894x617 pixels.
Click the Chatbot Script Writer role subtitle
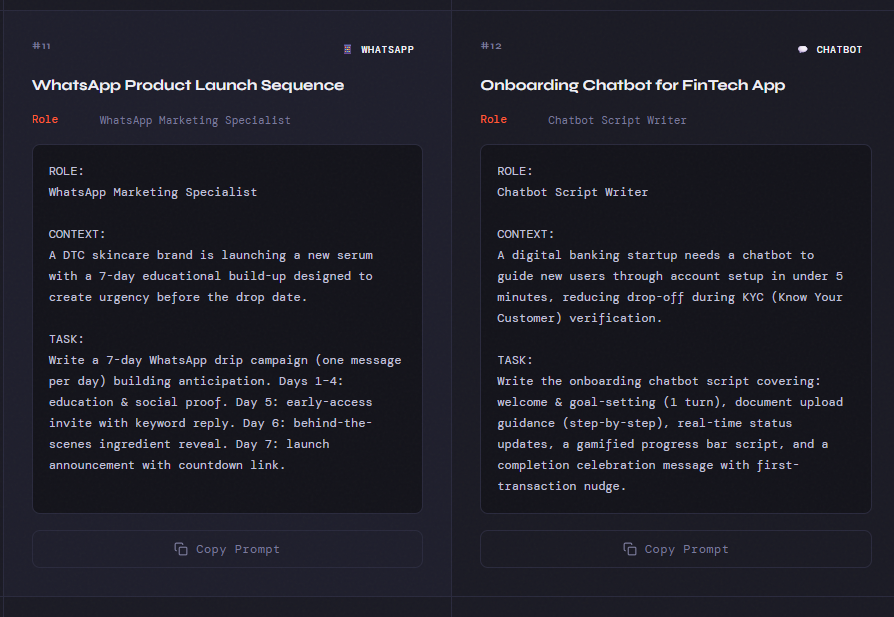[x=617, y=120]
